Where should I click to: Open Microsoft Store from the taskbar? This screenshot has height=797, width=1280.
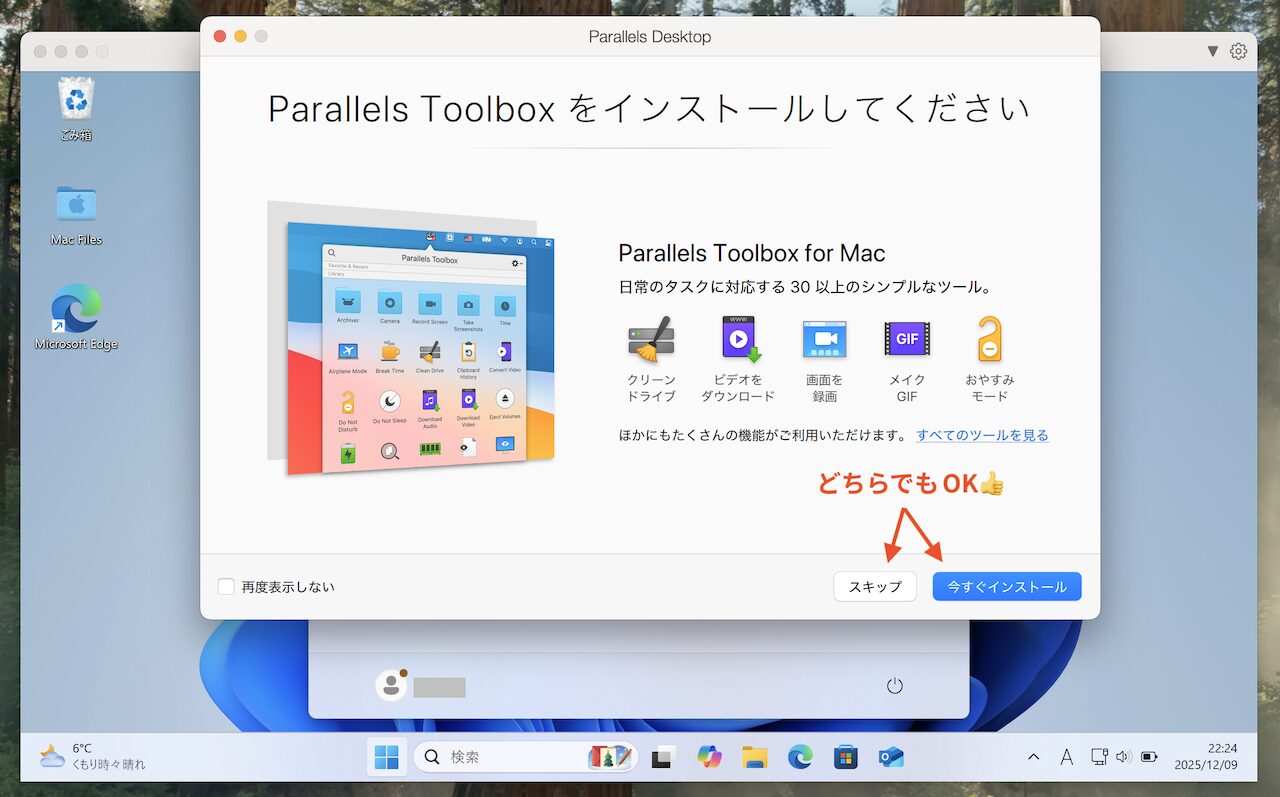click(845, 757)
